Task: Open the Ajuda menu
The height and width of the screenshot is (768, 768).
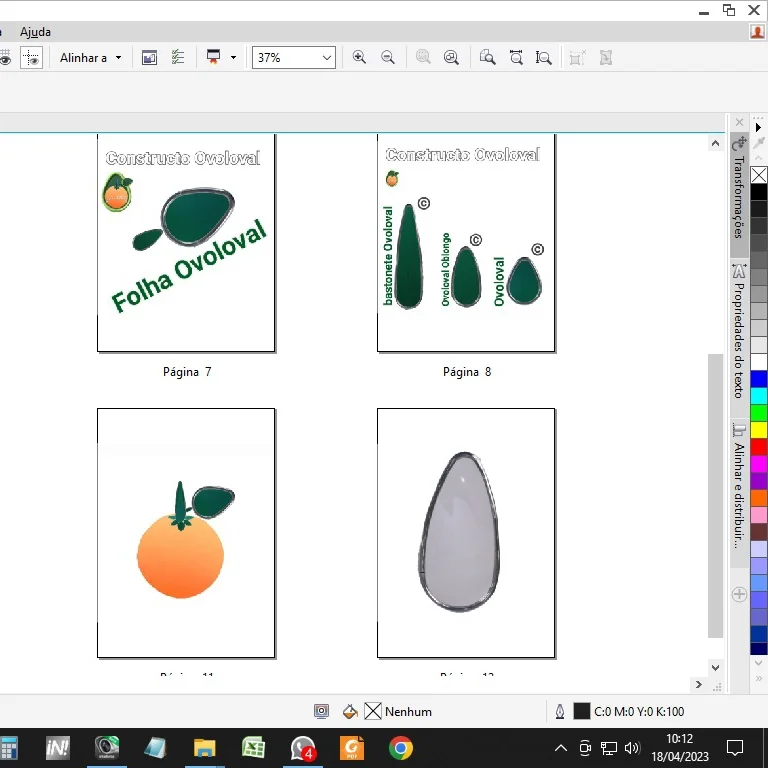Action: tap(35, 32)
